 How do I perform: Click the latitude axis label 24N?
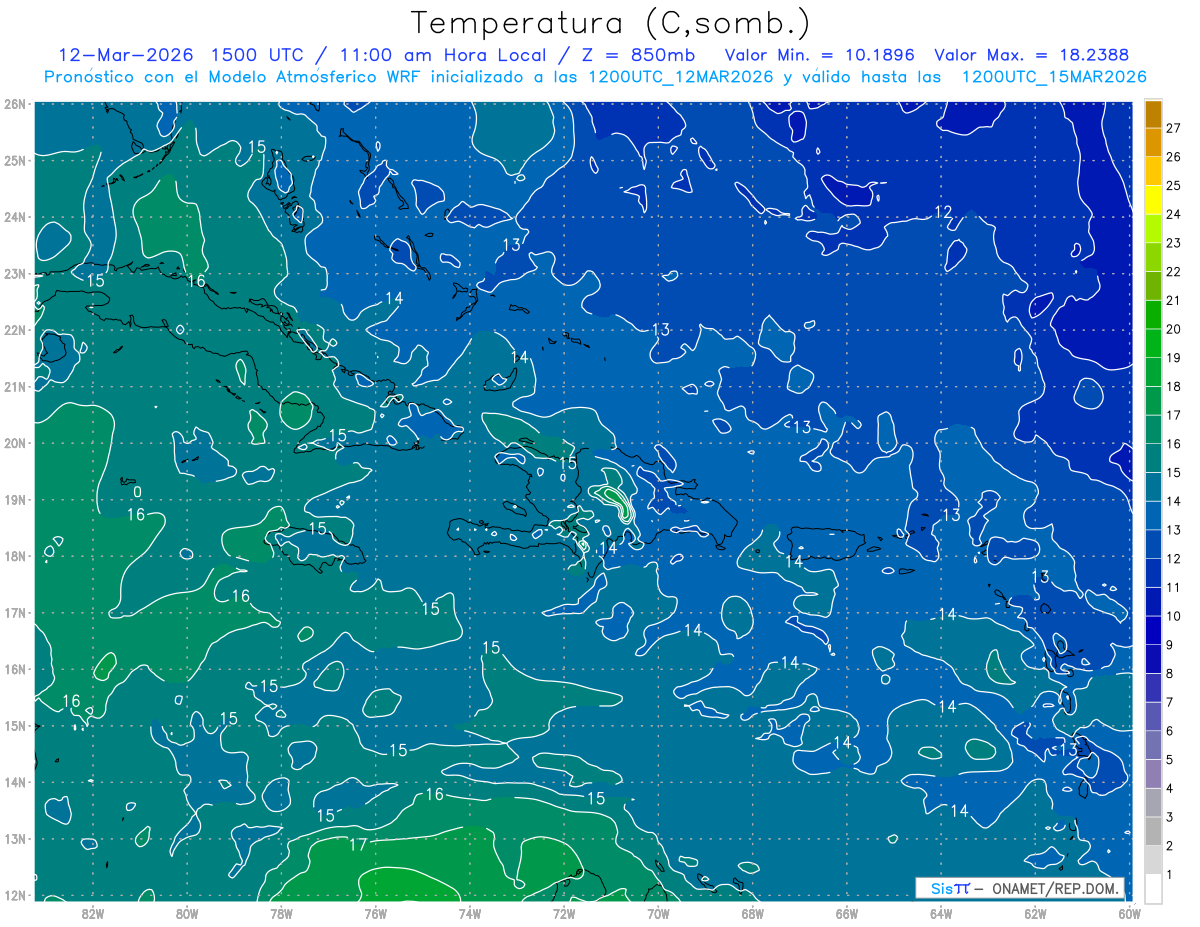(x=14, y=217)
